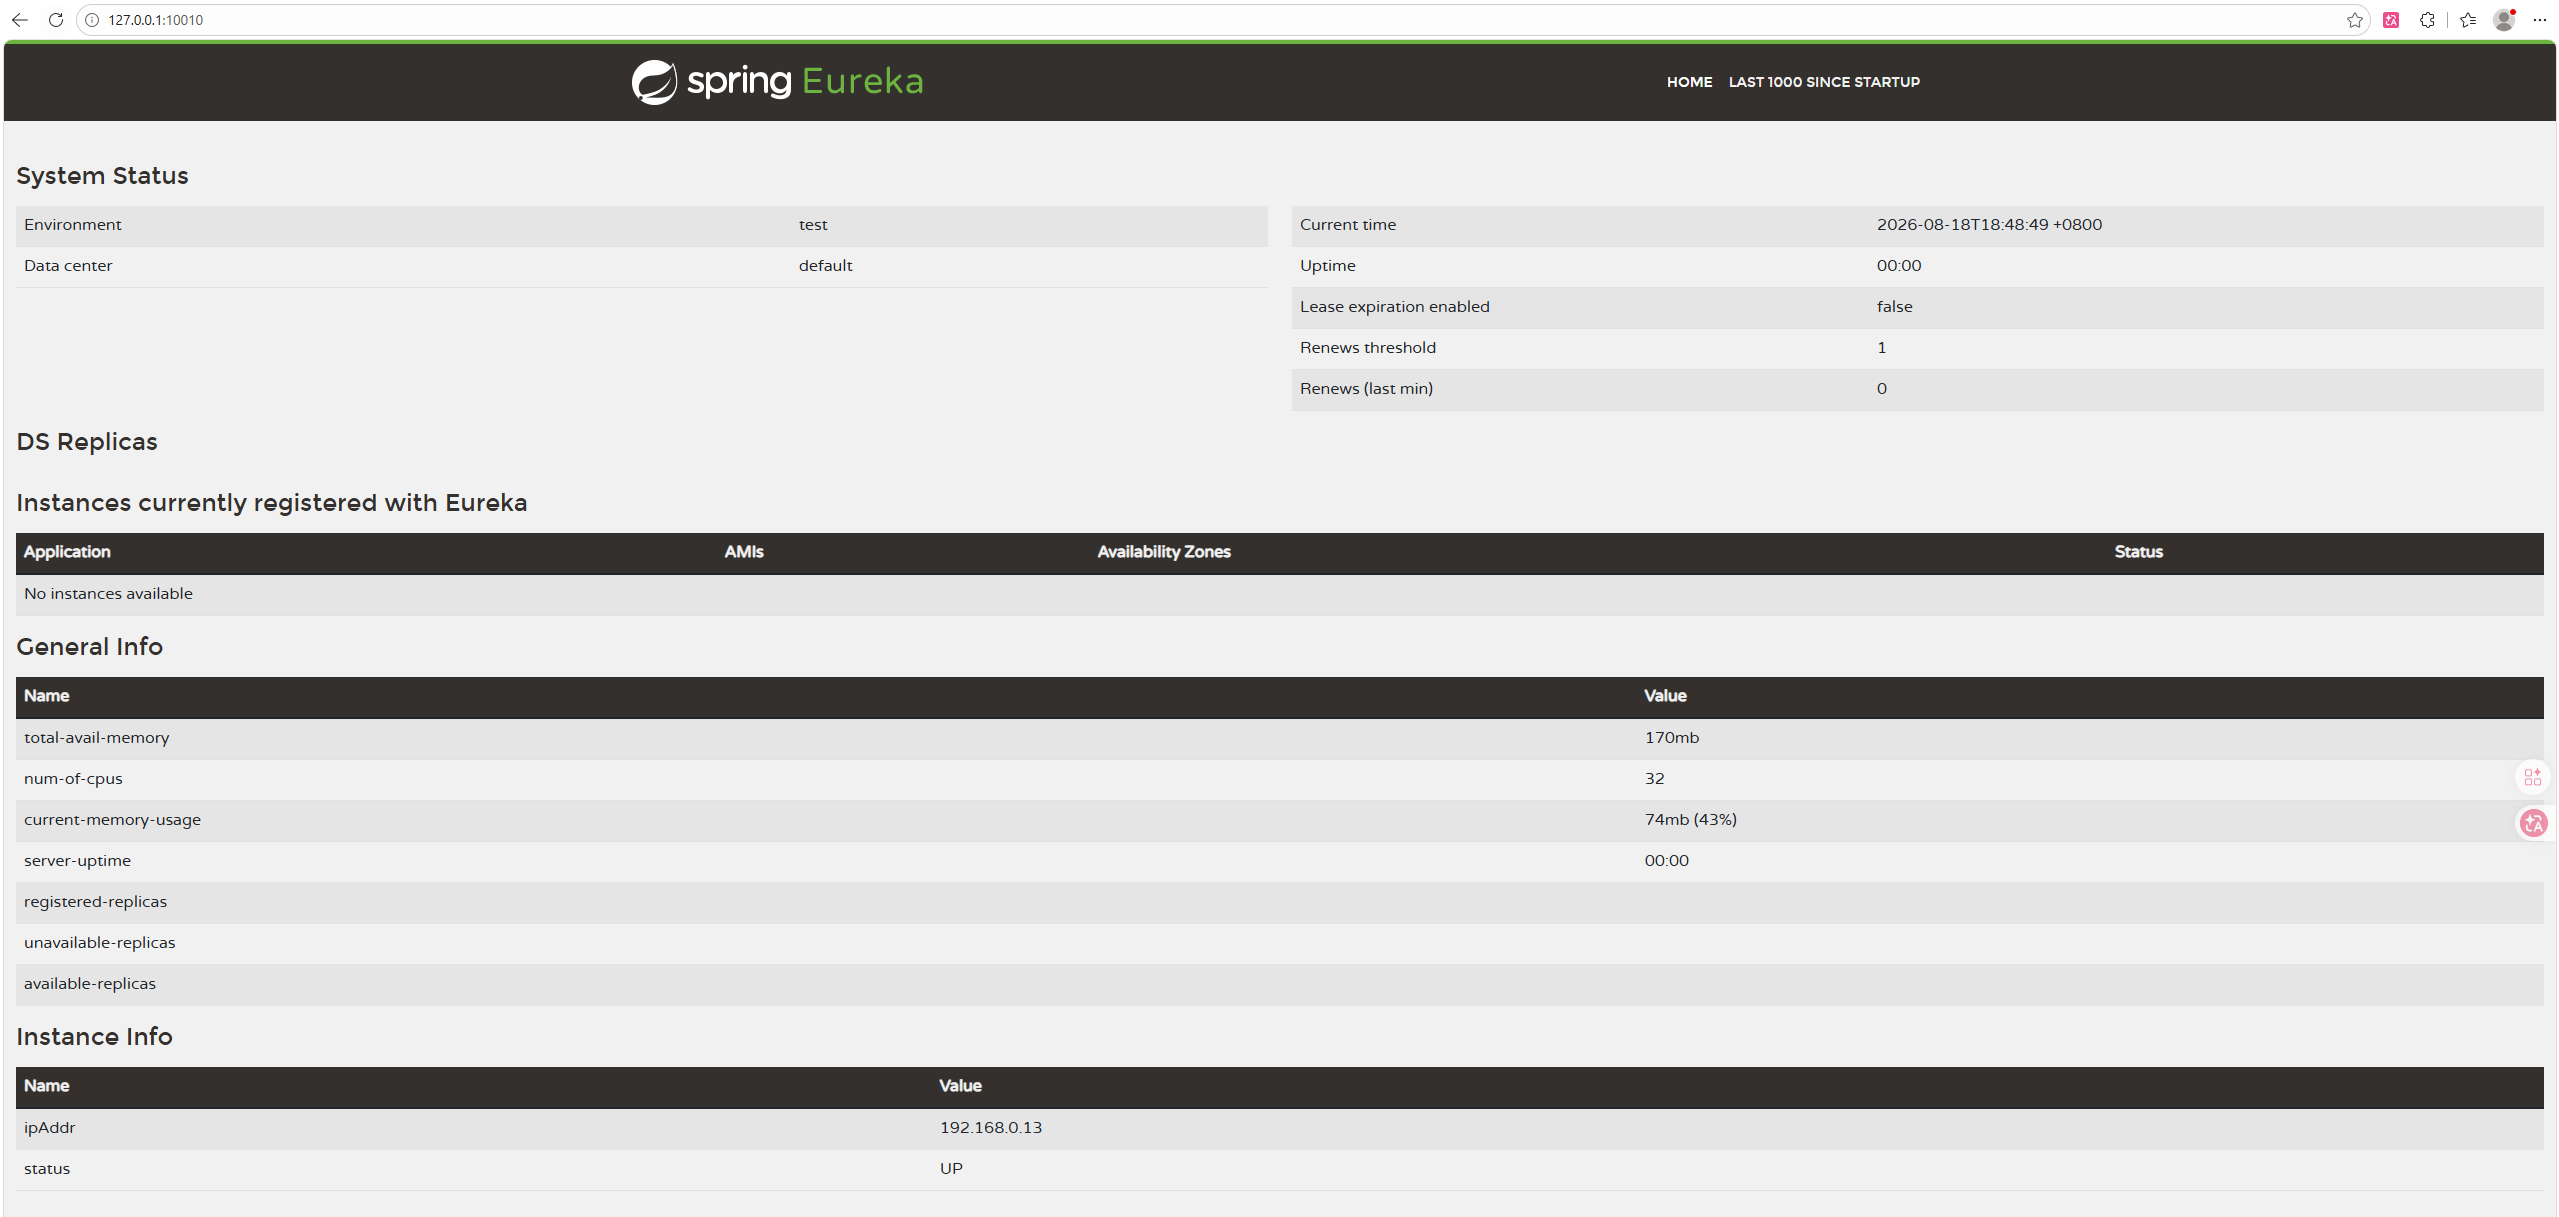This screenshot has width=2559, height=1217.
Task: Select the 'UP' status value
Action: pos(950,1169)
